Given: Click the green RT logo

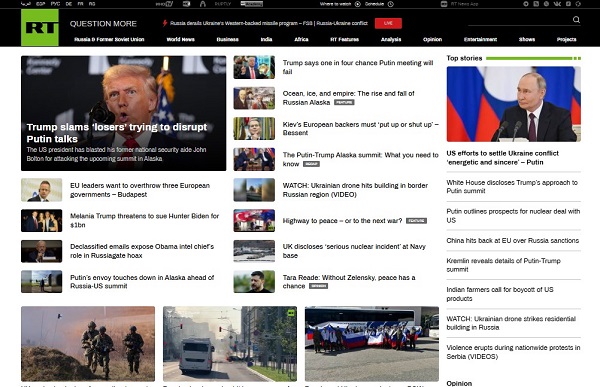Looking at the screenshot, I should click(x=40, y=28).
